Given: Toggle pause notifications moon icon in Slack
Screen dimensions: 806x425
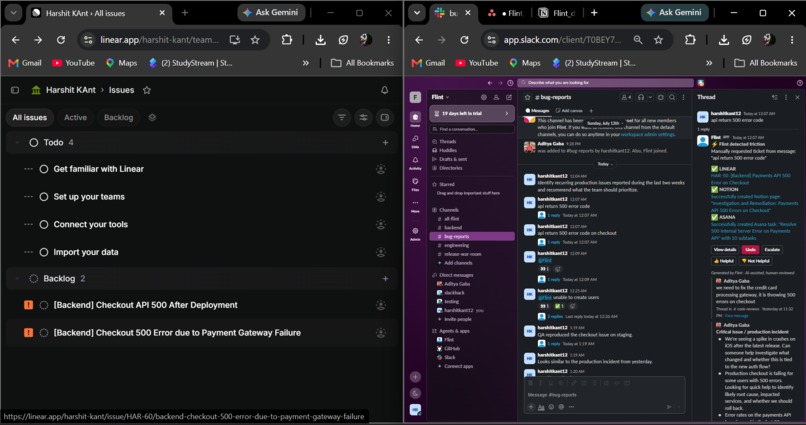Looking at the screenshot, I should [415, 393].
